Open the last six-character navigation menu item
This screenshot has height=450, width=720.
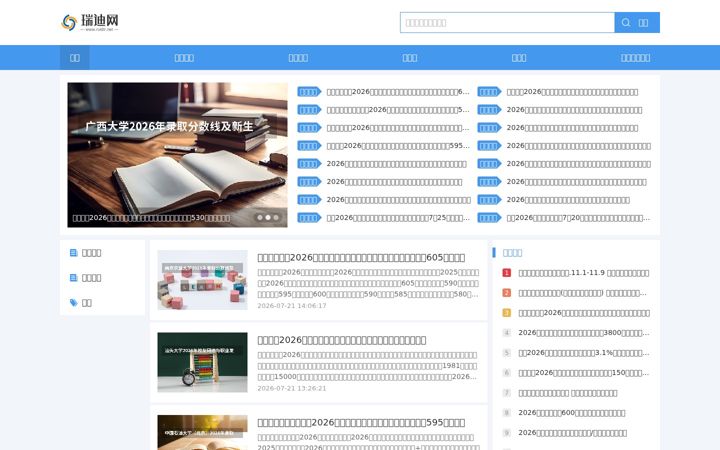tap(635, 57)
